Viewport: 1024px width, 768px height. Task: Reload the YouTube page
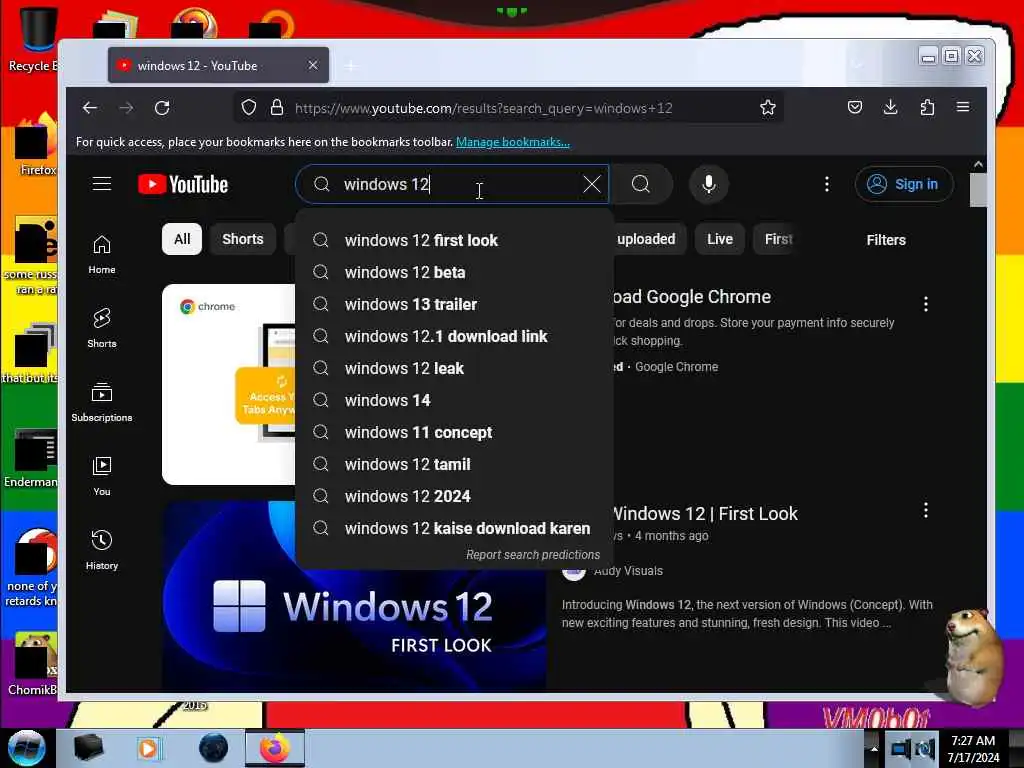click(x=162, y=108)
